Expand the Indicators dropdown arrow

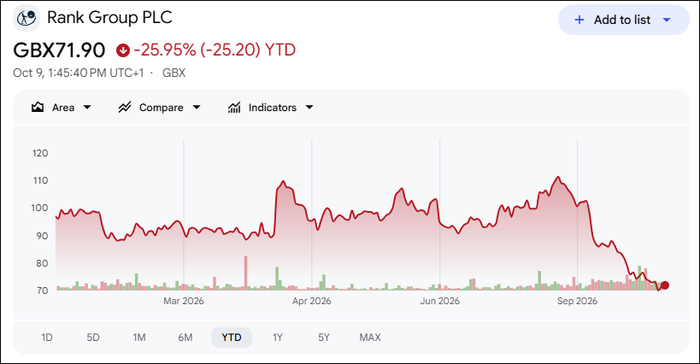coord(309,107)
